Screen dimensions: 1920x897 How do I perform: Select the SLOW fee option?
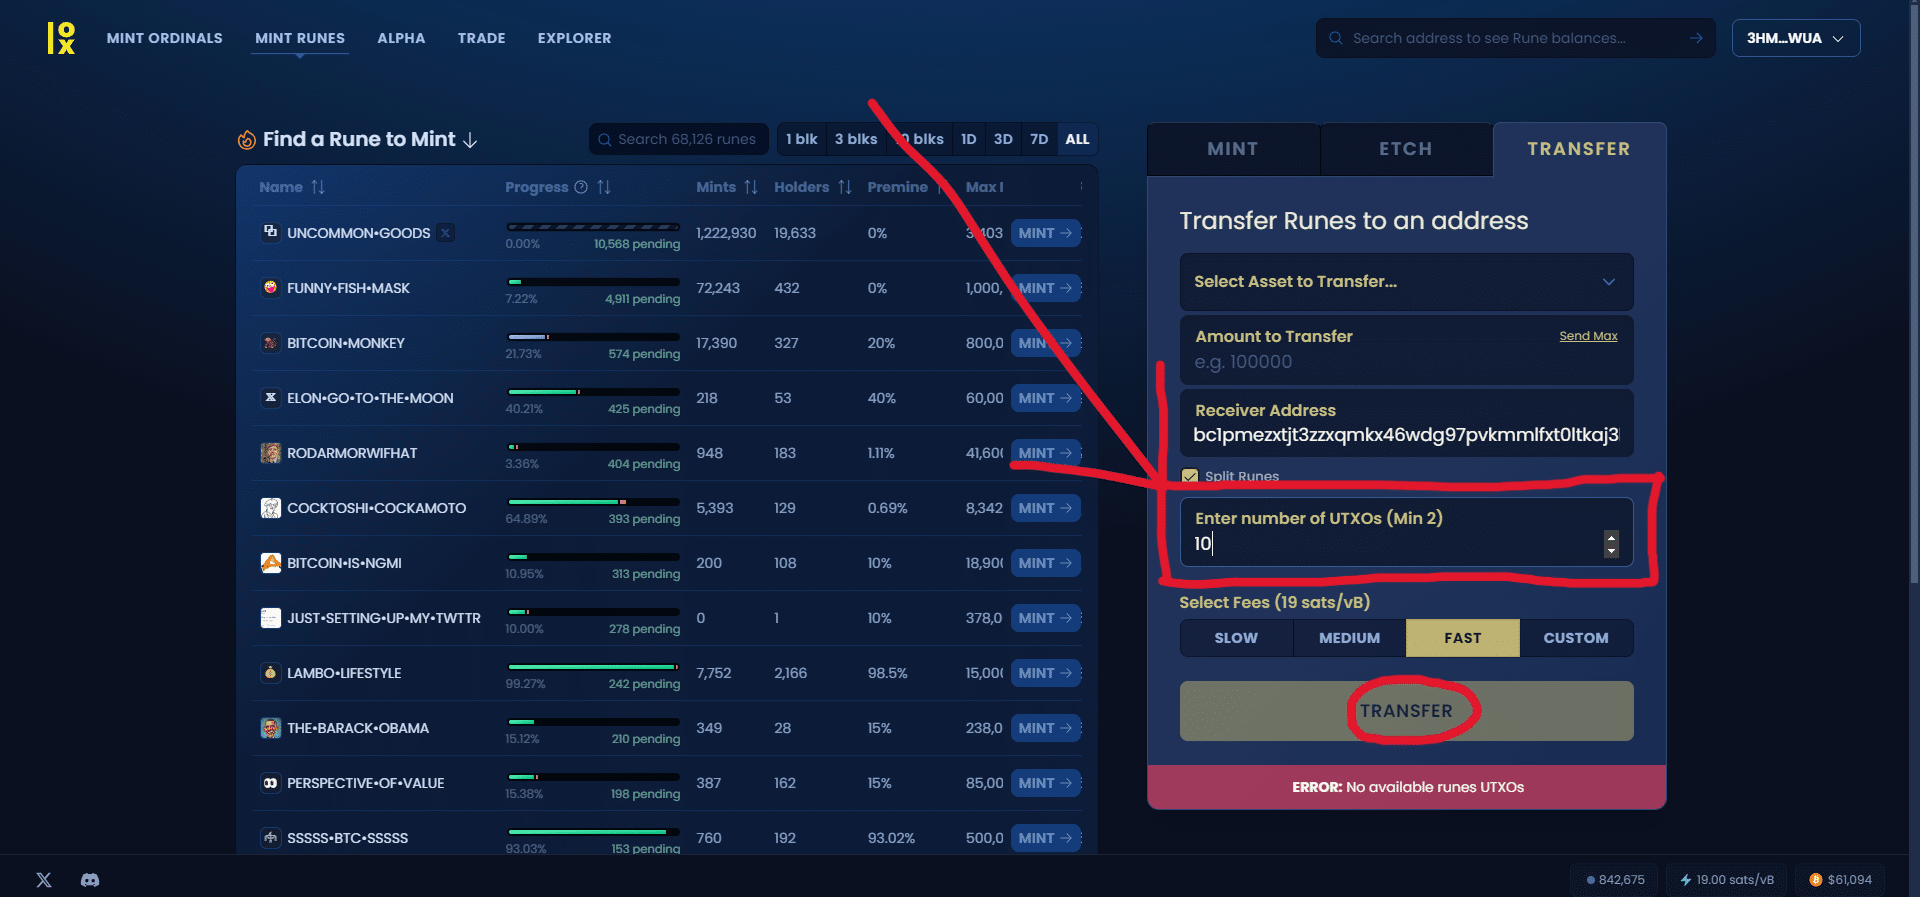[1236, 638]
